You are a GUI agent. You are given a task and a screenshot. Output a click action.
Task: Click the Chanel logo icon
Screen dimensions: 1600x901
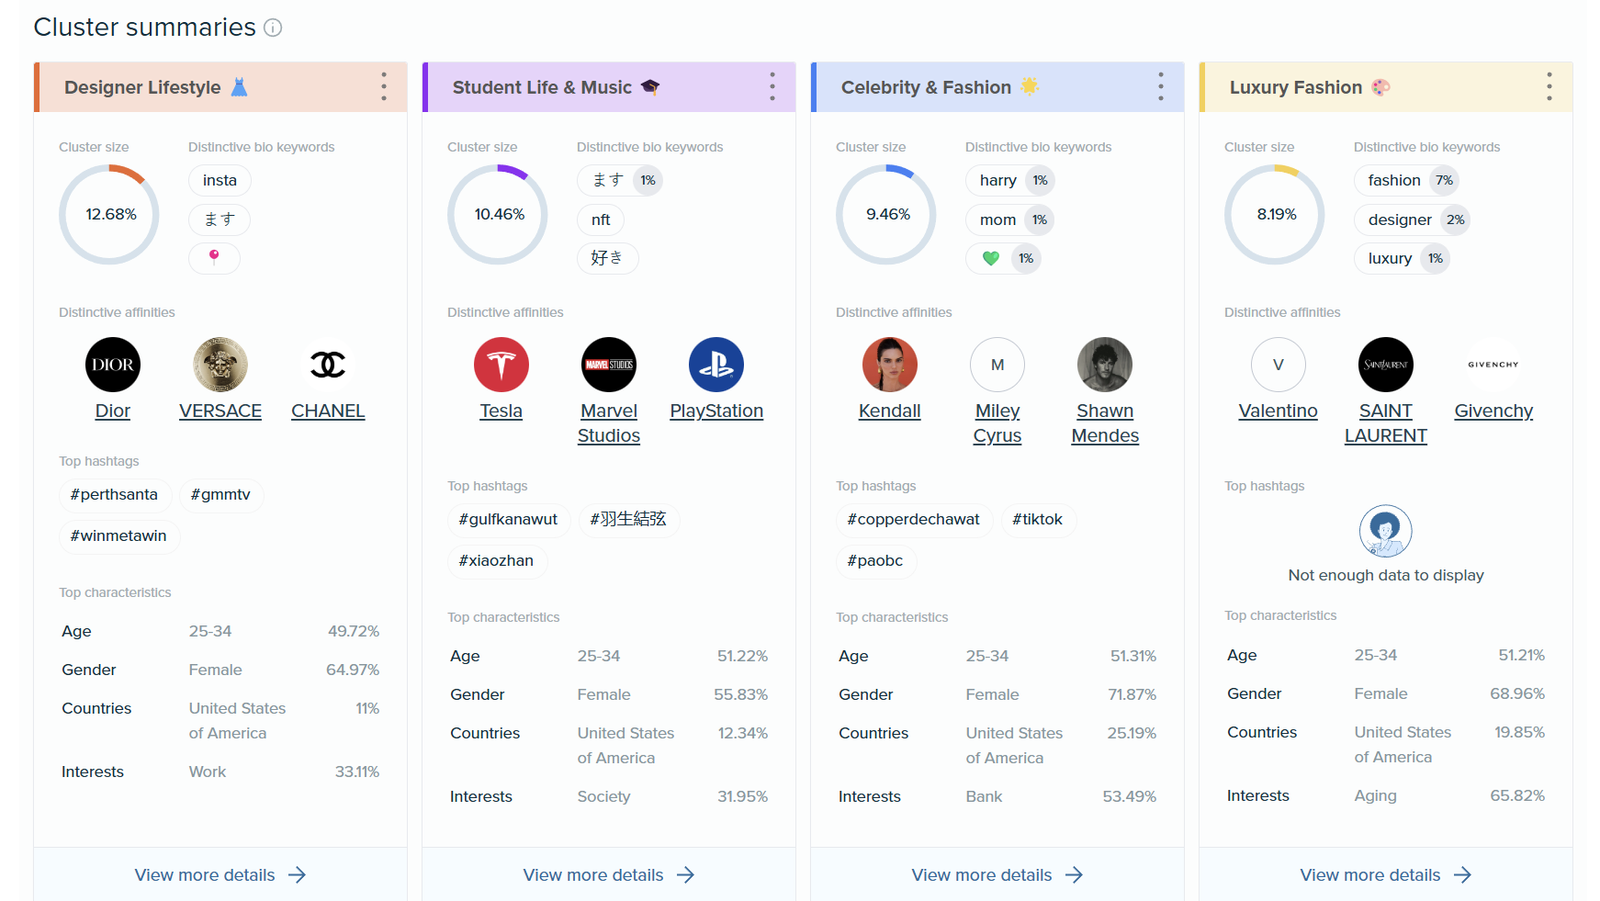(328, 365)
